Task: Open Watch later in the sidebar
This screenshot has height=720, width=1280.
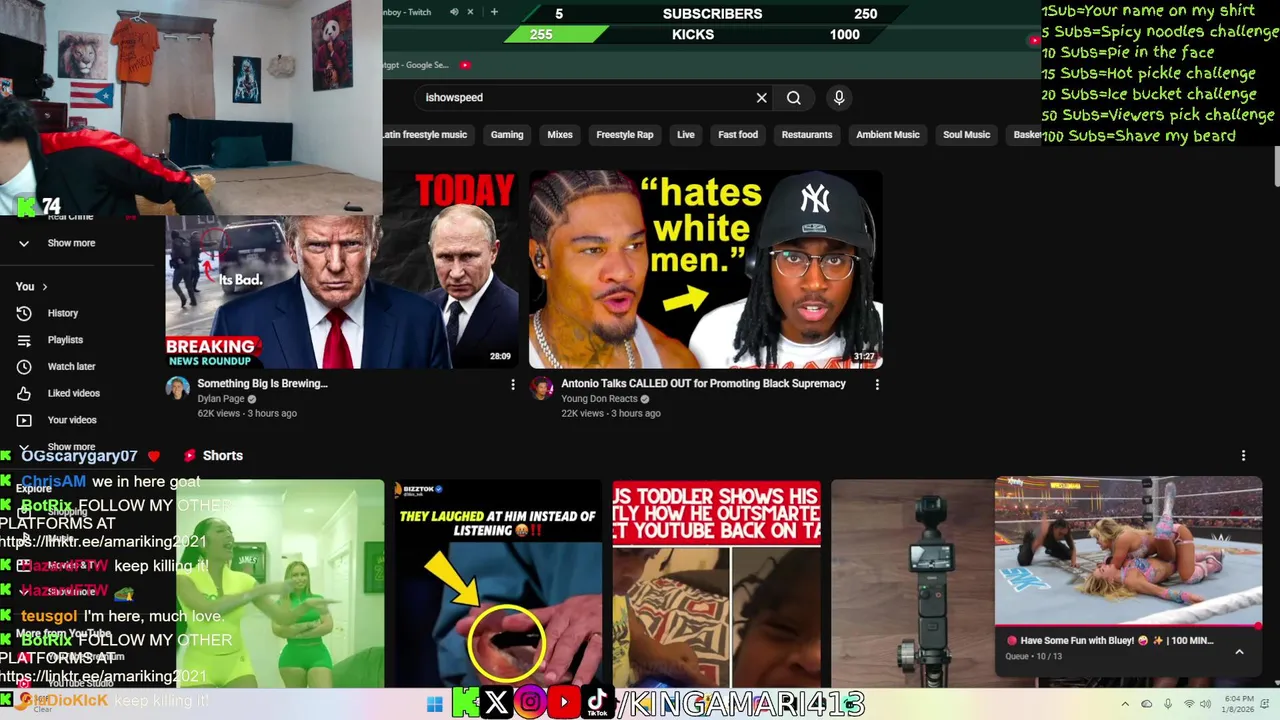Action: click(x=71, y=367)
